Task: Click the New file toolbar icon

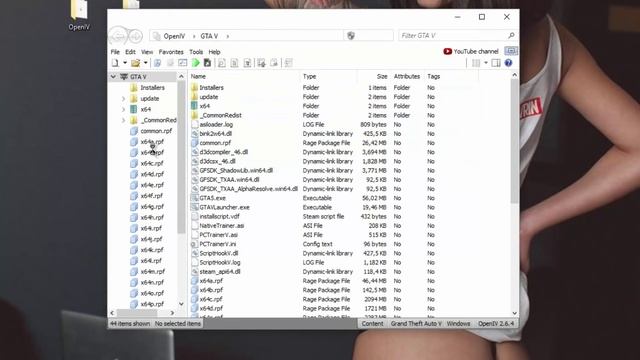Action: coord(116,63)
